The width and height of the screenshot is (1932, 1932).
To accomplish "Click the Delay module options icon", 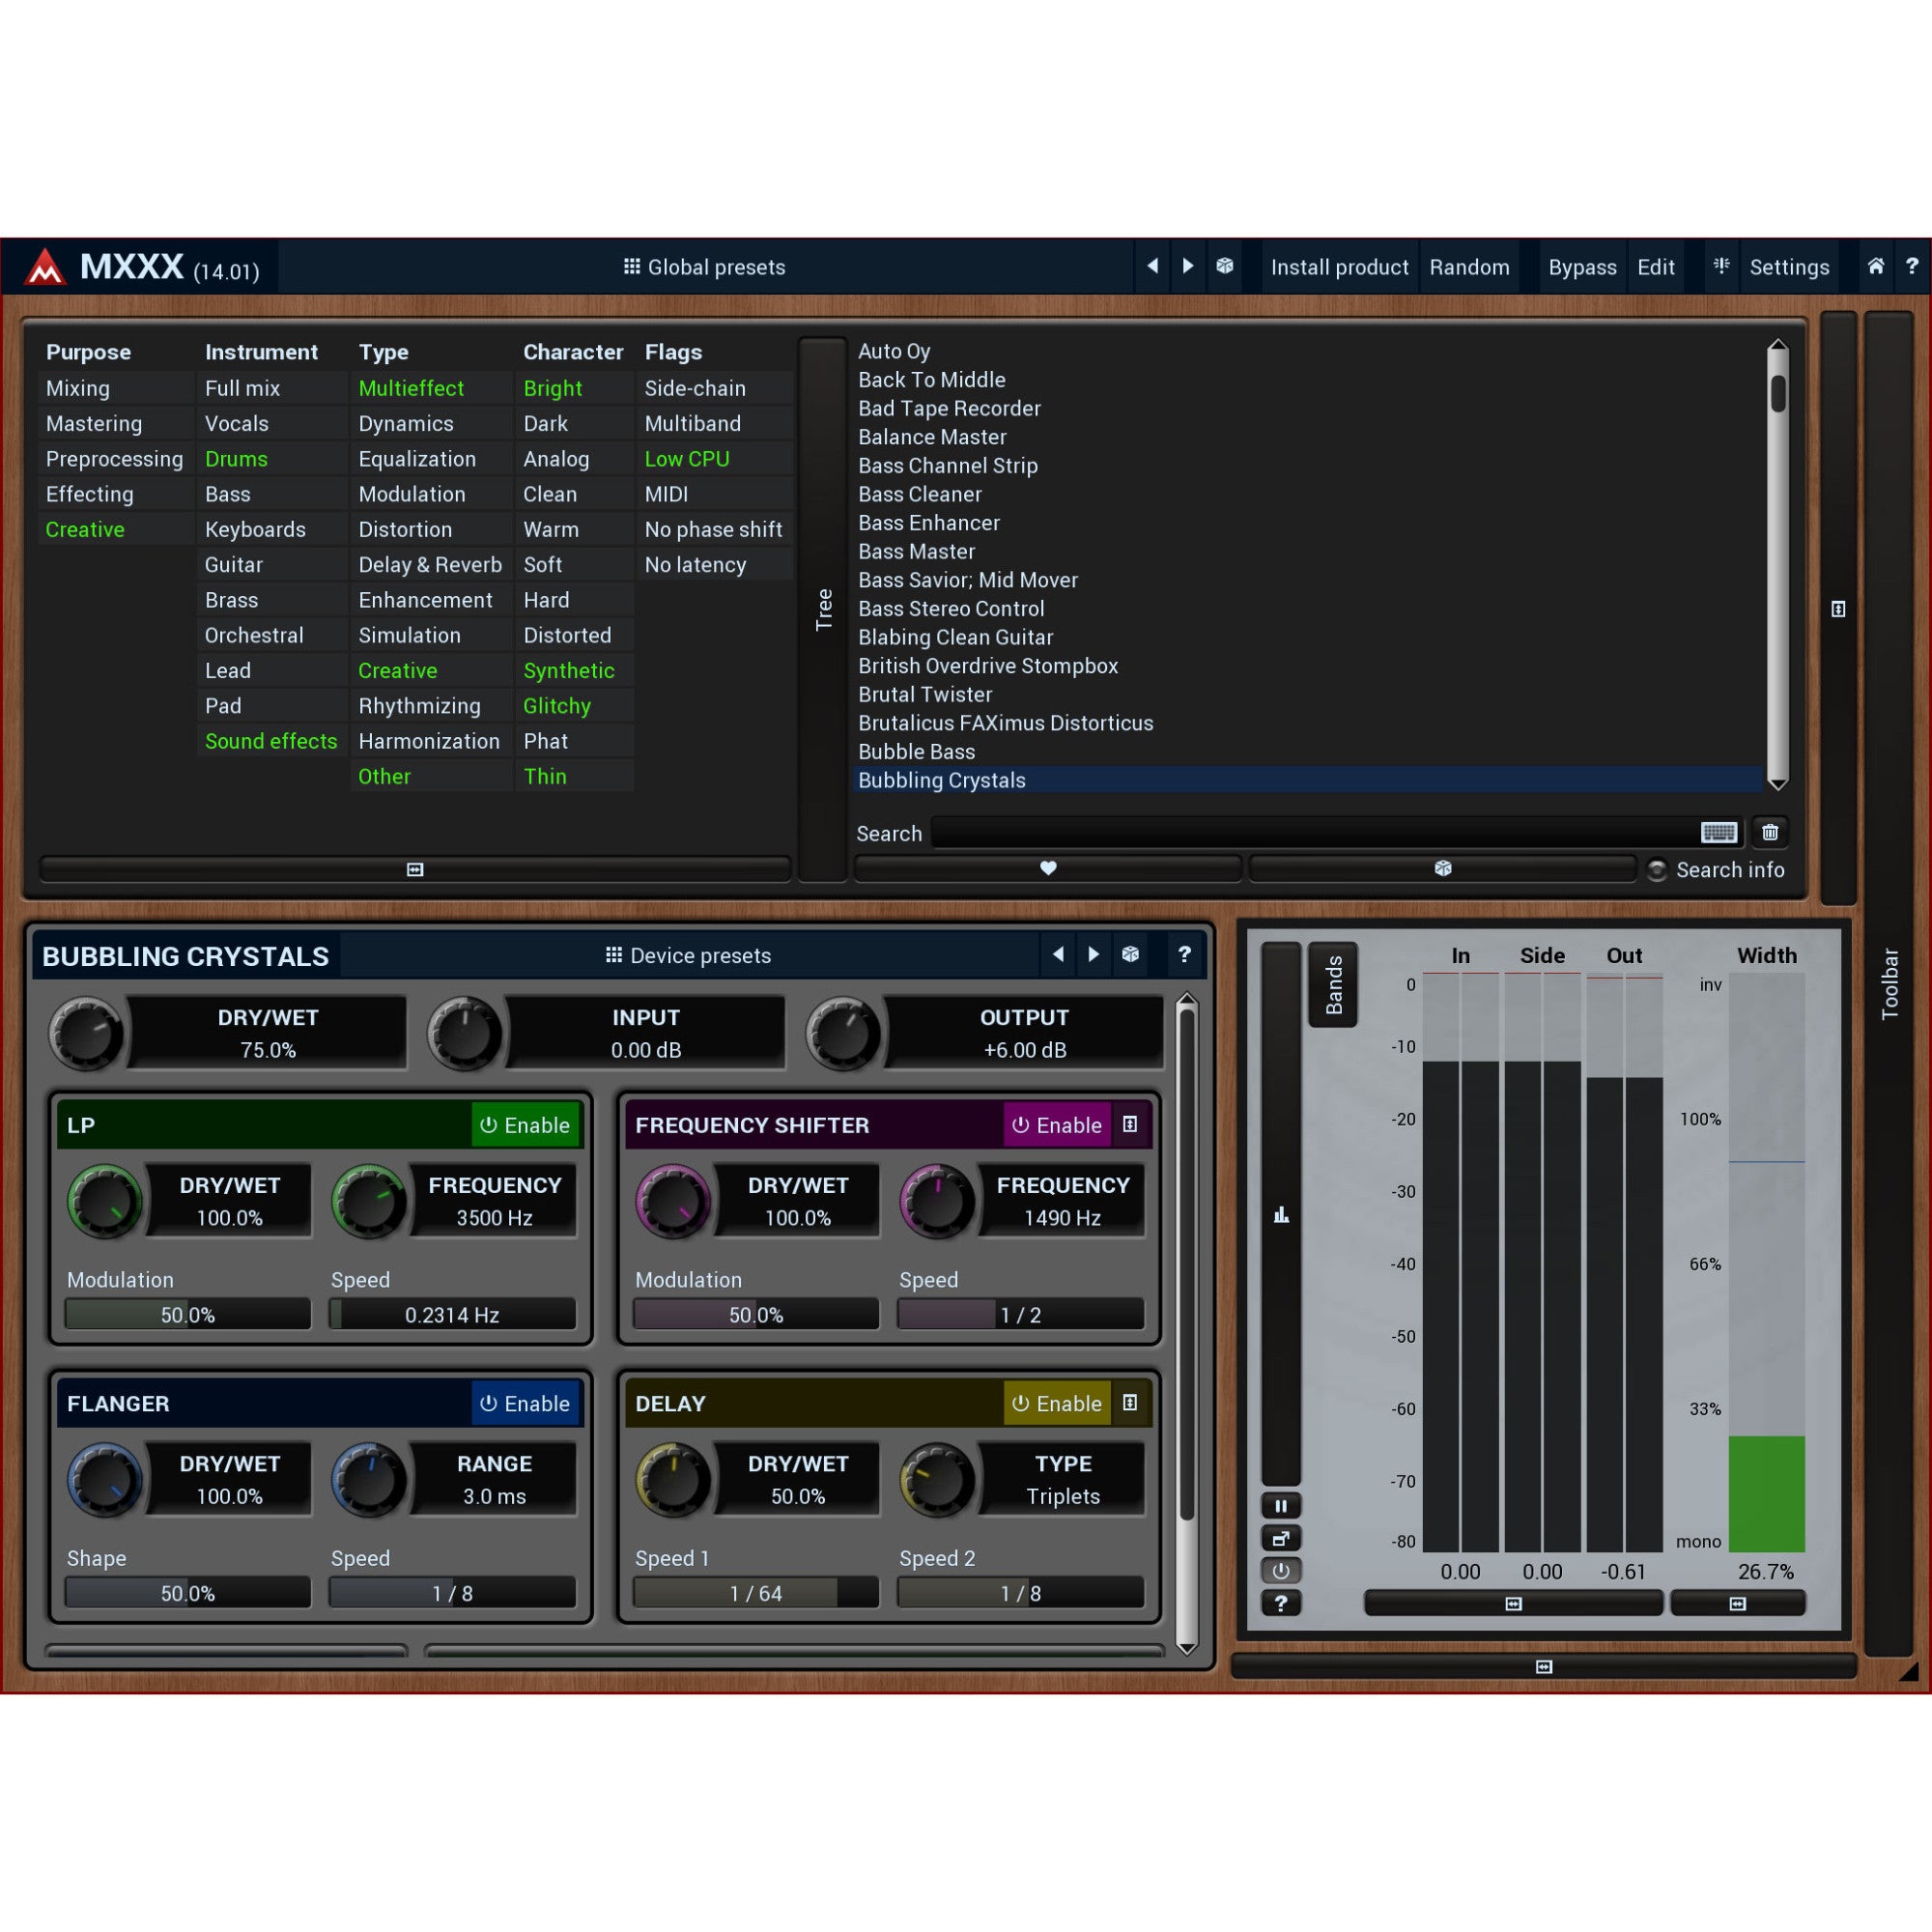I will (1130, 1403).
